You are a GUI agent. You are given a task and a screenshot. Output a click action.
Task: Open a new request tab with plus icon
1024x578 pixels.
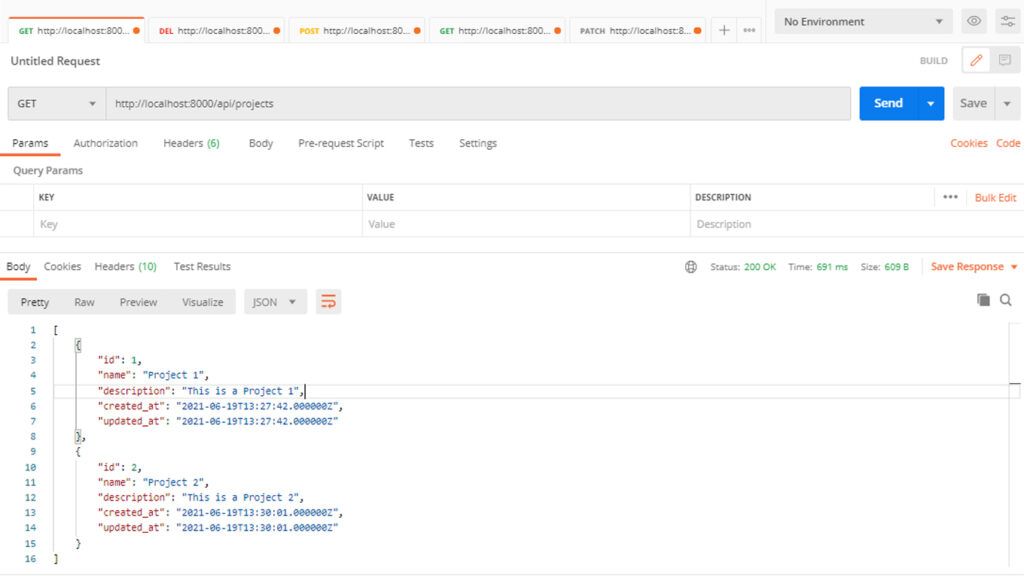[x=724, y=30]
